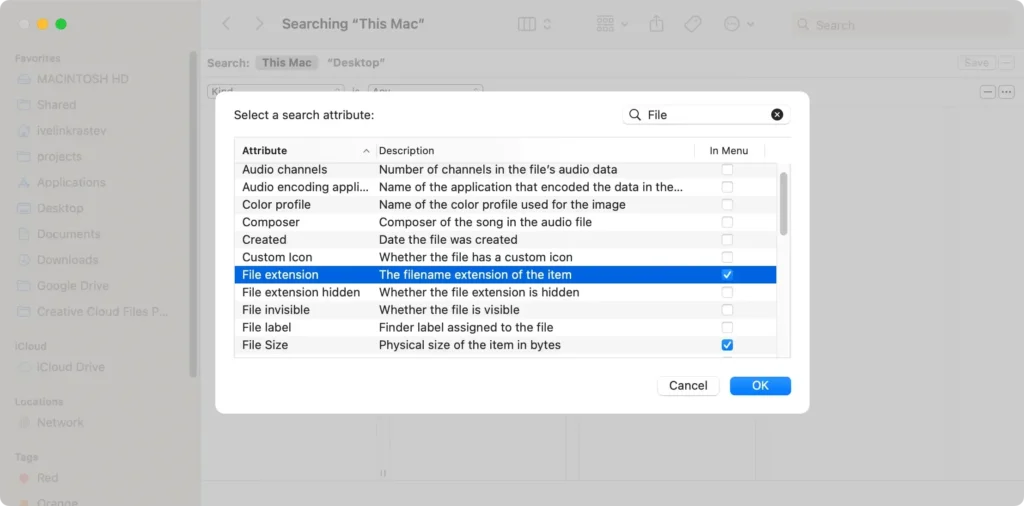Enable In Menu checkbox for File invisible
1024x506 pixels.
pyautogui.click(x=727, y=310)
